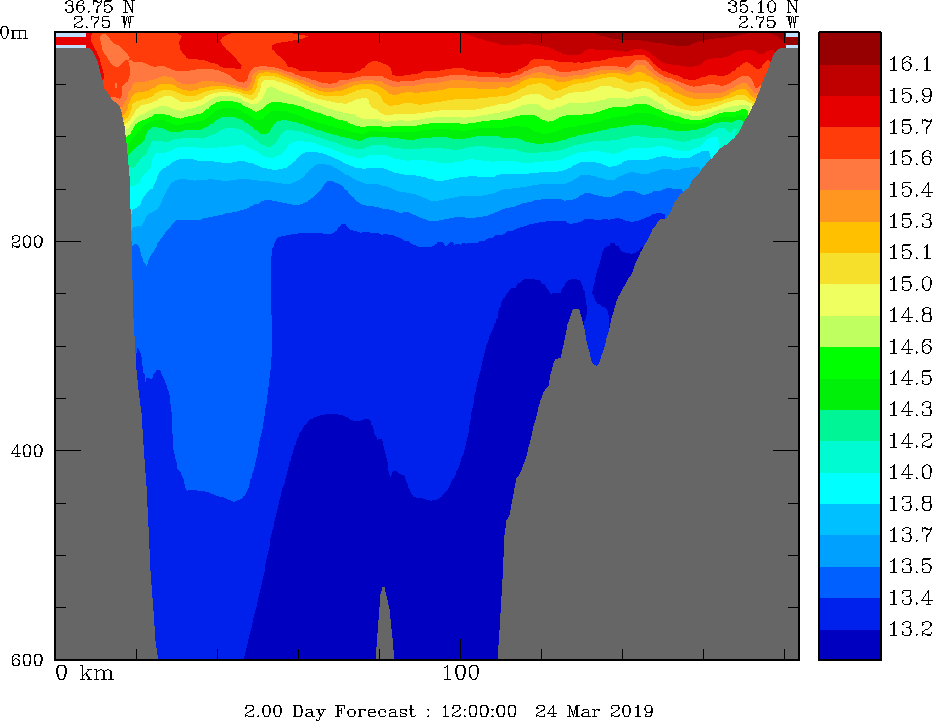Select the pale yellow colorbar swatch between 15.0 and 14.8
The width and height of the screenshot is (933, 721).
click(x=849, y=300)
